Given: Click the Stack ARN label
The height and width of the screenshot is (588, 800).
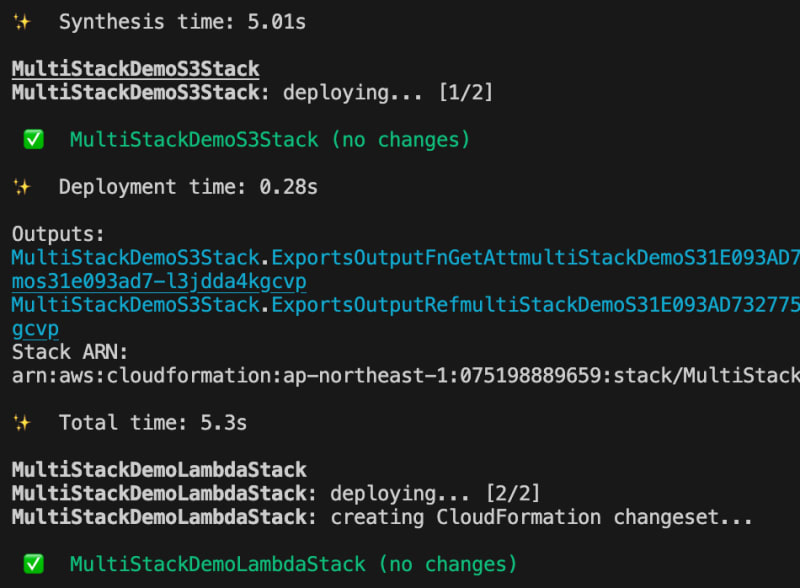Looking at the screenshot, I should tap(69, 352).
